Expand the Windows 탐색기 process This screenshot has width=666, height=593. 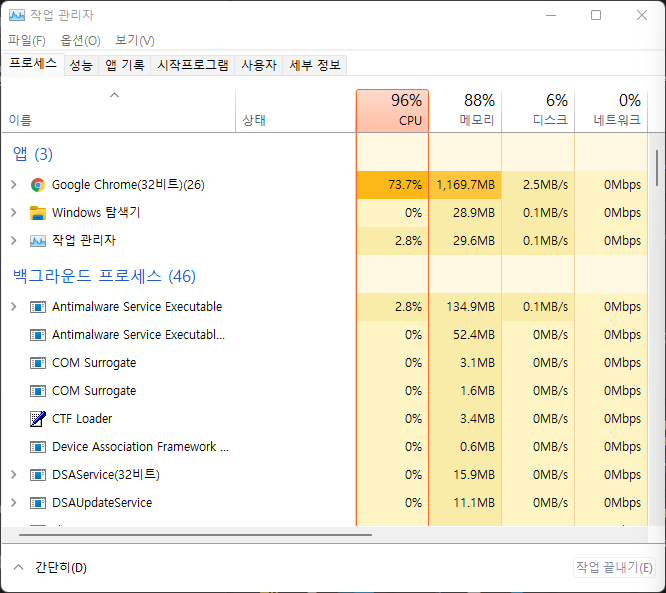[14, 213]
